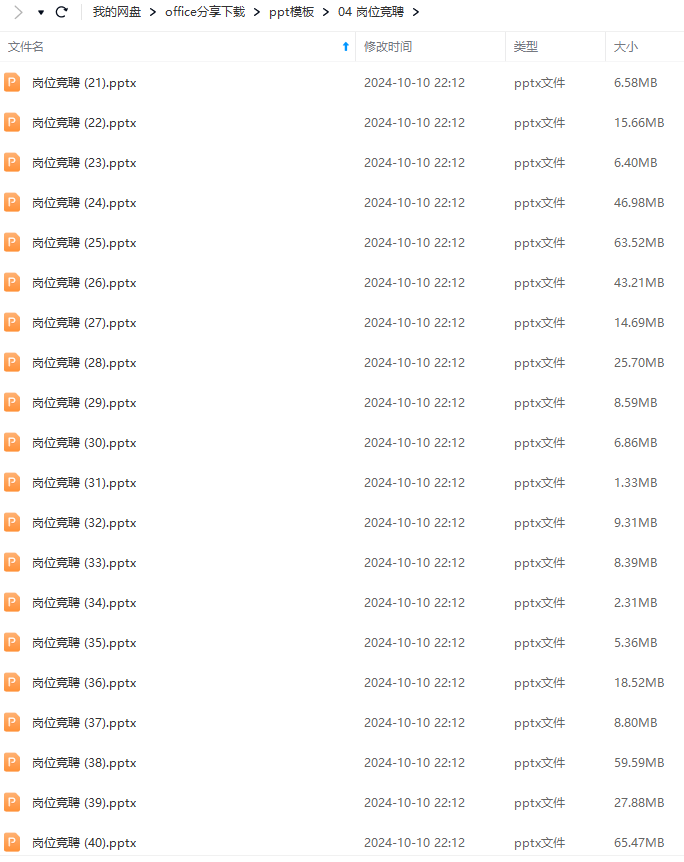Navigate to office分享下载 breadcrumb folder
This screenshot has width=684, height=862.
coord(205,12)
